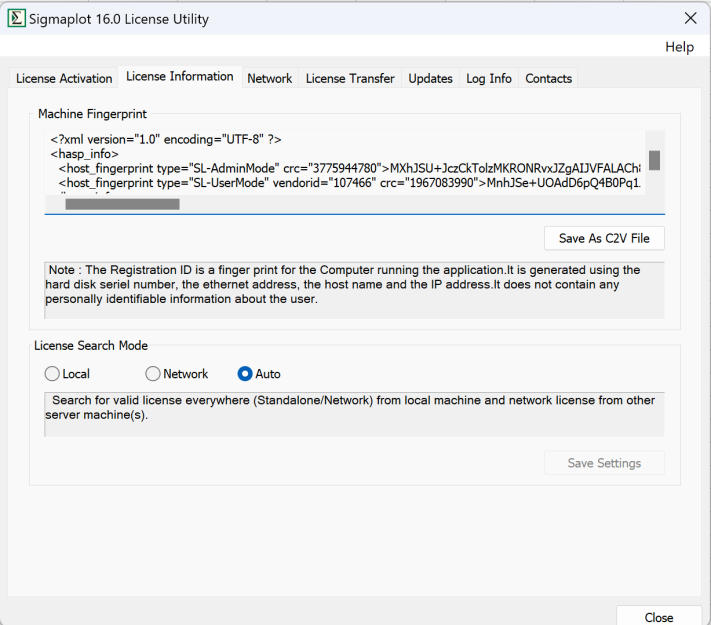Click the Machine Fingerprint group label
This screenshot has height=625, width=711.
pyautogui.click(x=92, y=114)
